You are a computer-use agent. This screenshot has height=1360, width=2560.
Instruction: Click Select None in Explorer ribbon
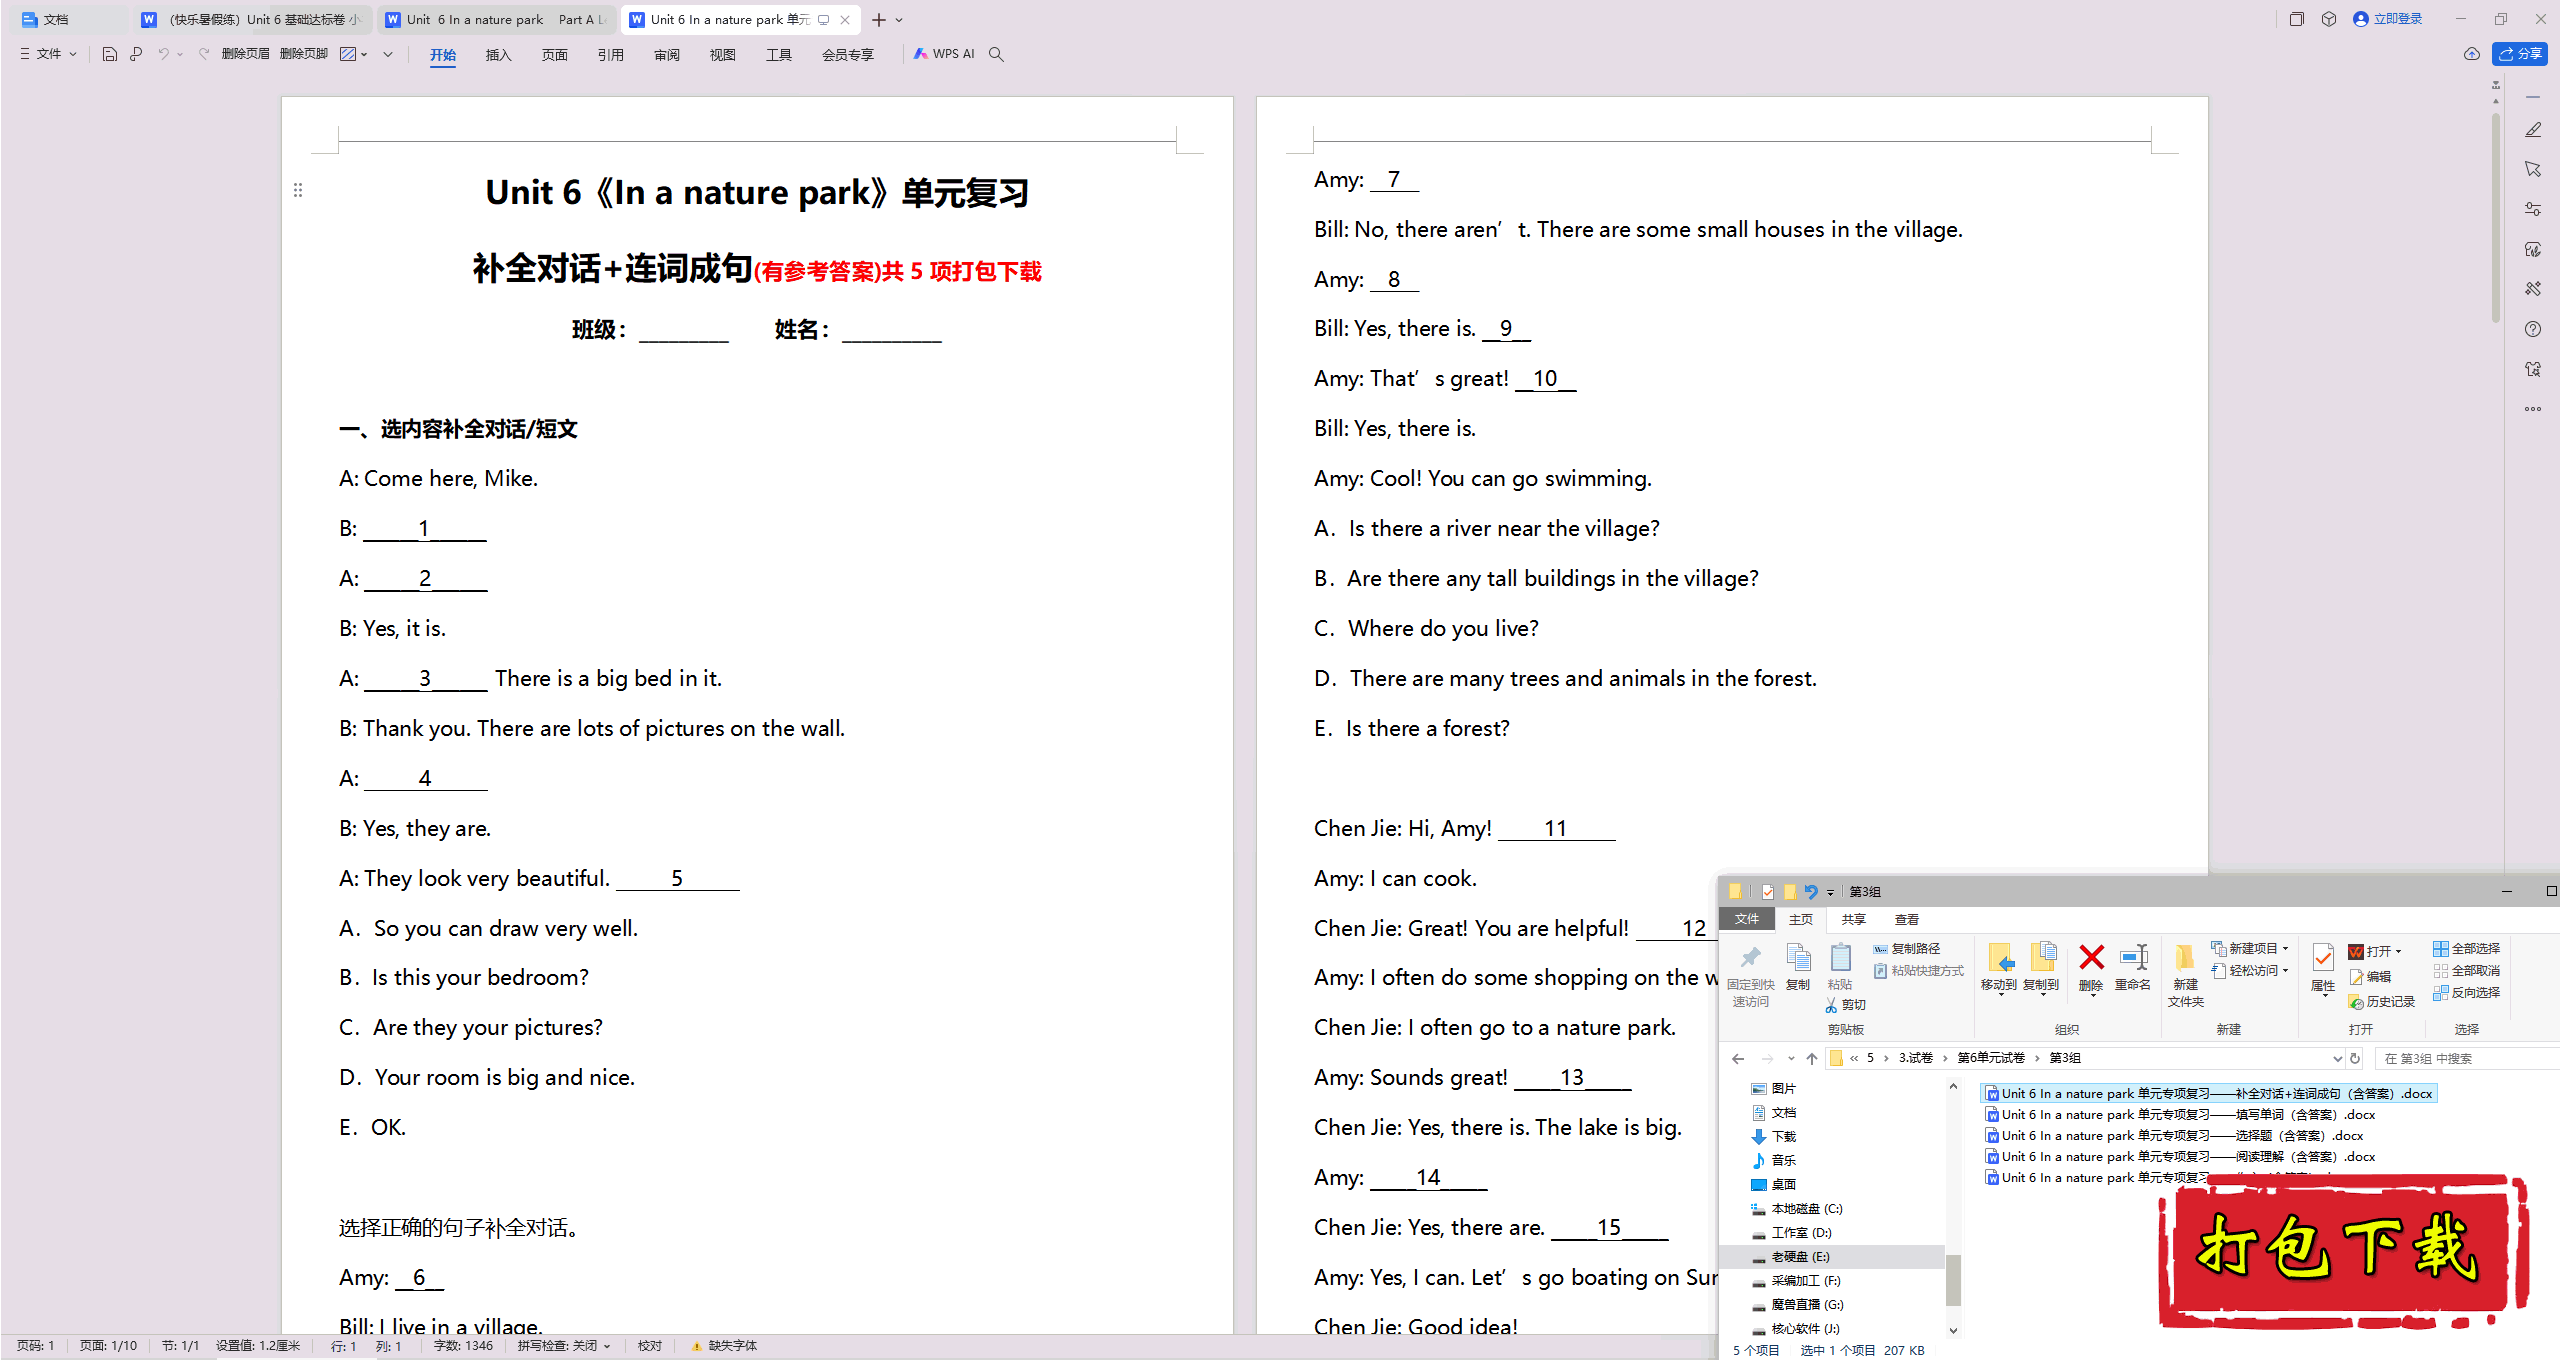coord(2467,971)
